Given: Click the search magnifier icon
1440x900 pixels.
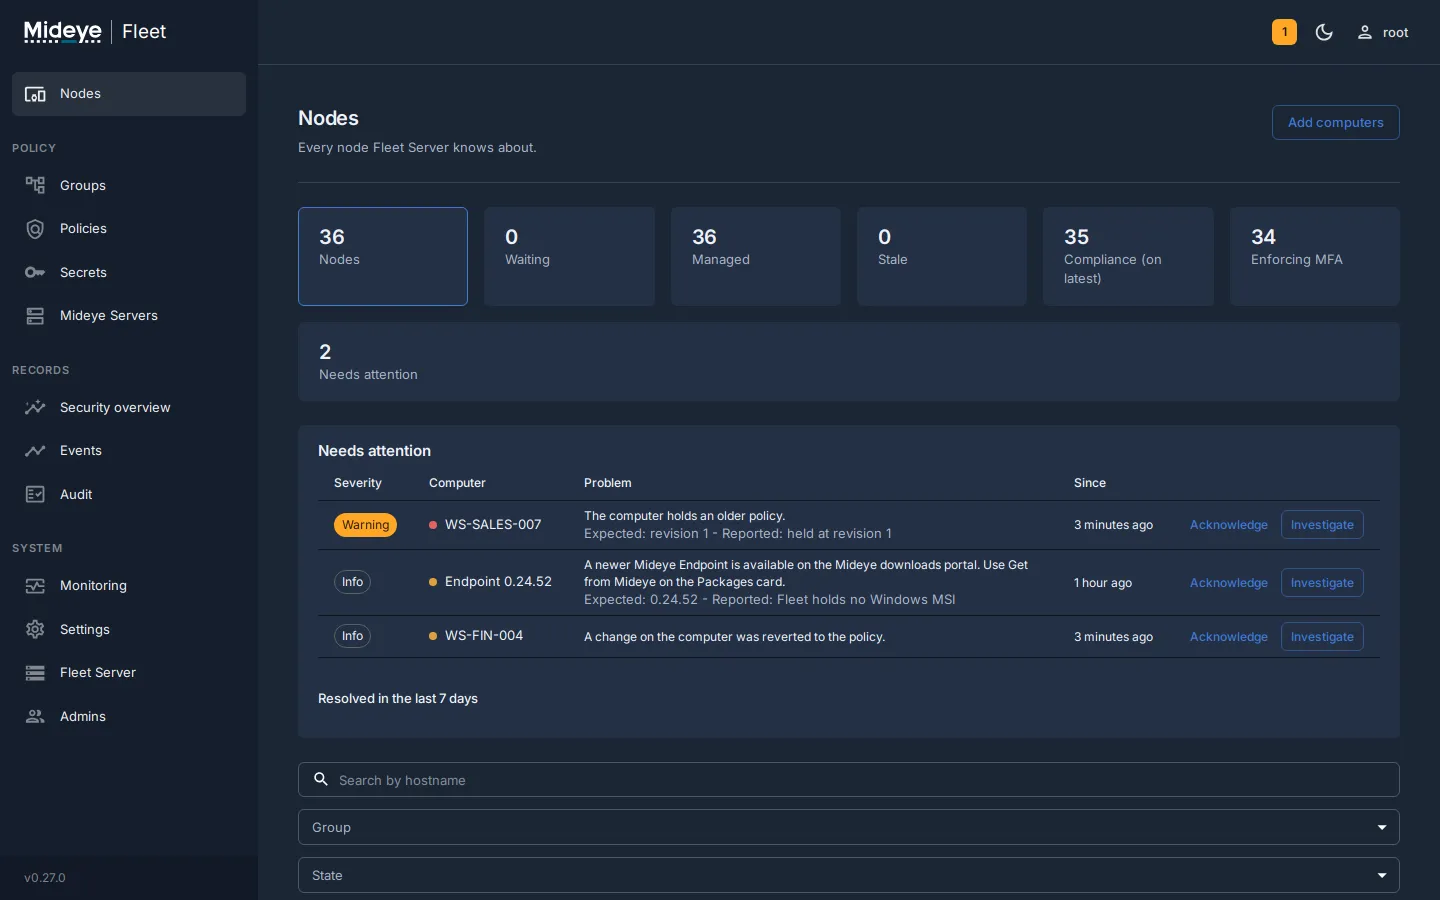Looking at the screenshot, I should (321, 779).
